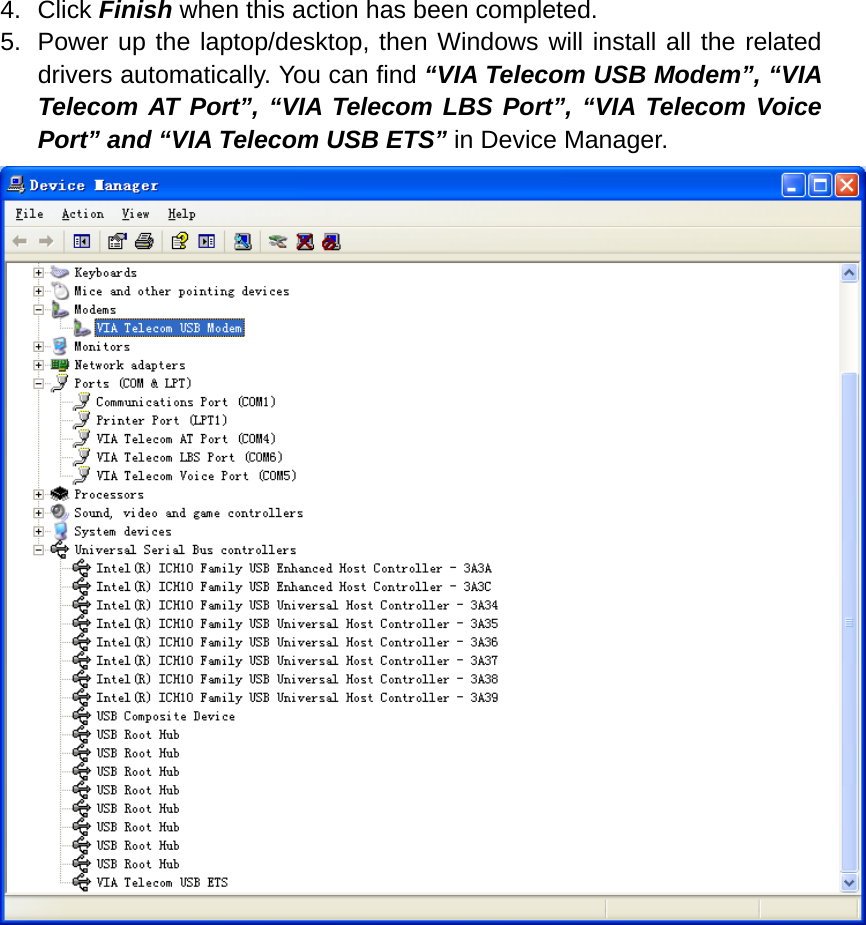Image resolution: width=866 pixels, height=925 pixels.
Task: Collapse the Modems category
Action: click(x=38, y=309)
